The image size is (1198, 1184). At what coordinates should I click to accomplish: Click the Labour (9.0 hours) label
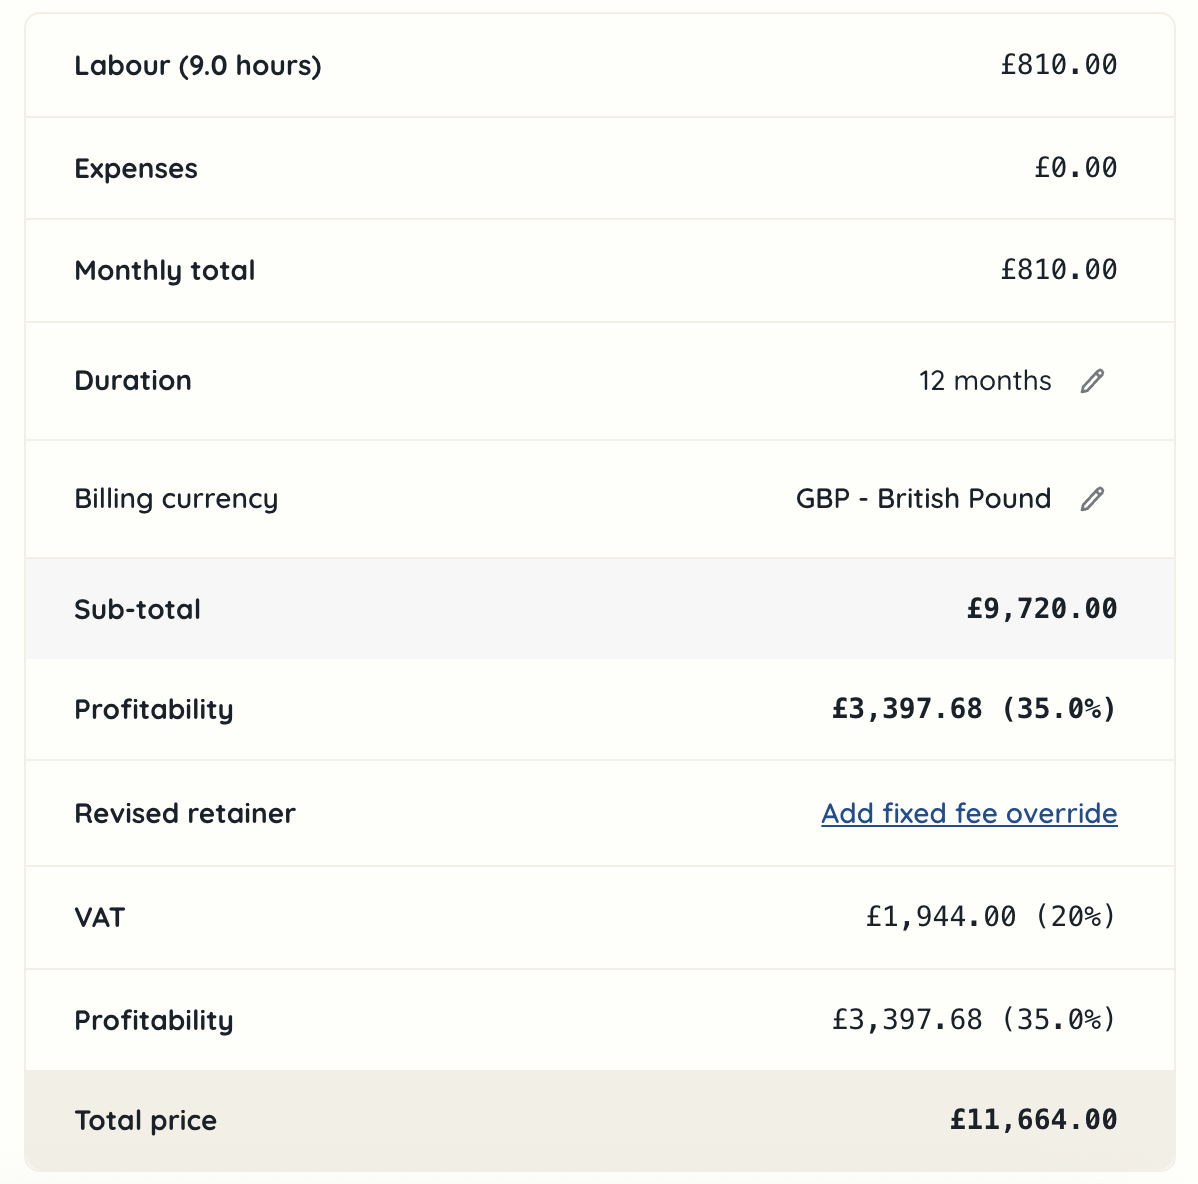point(198,66)
